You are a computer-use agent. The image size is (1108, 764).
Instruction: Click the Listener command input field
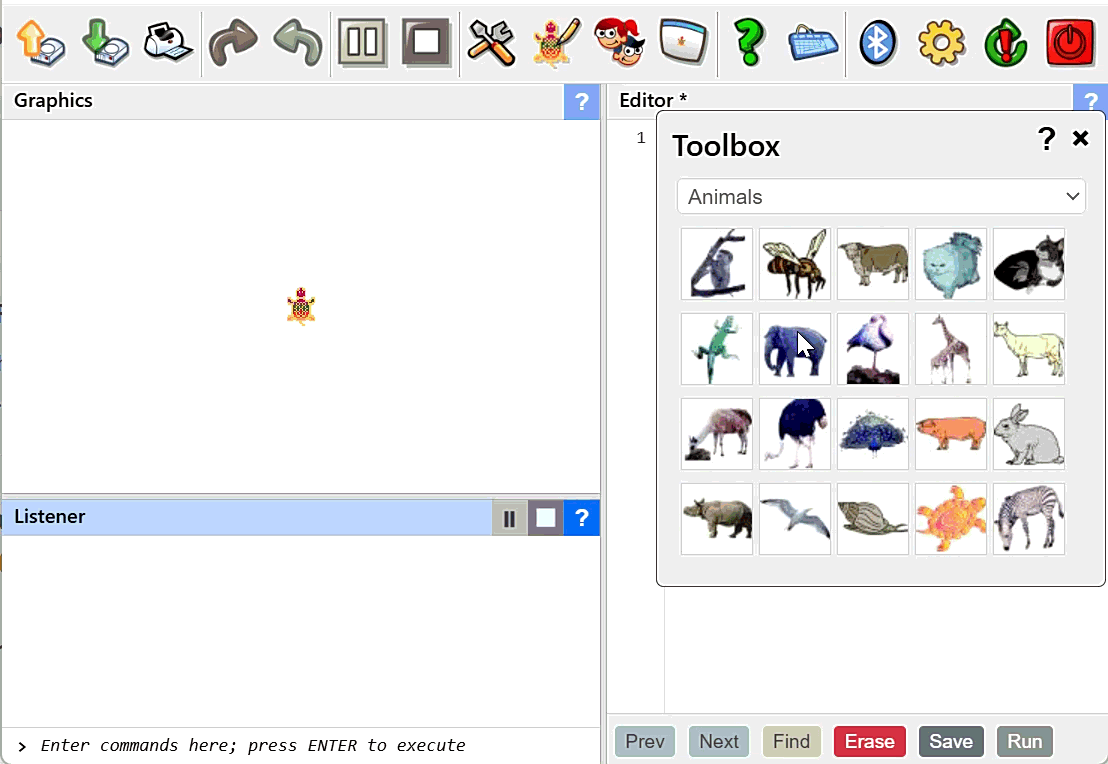(300, 745)
